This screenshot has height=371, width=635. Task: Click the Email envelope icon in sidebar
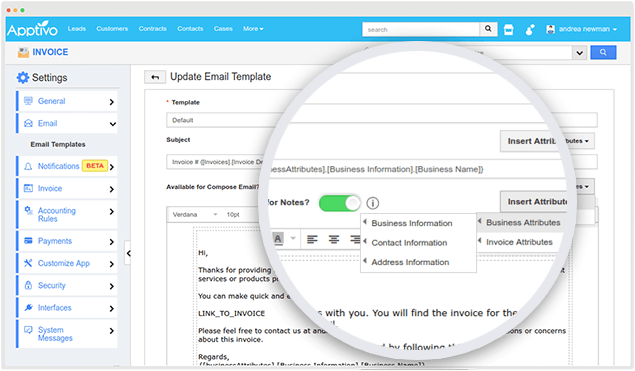click(x=28, y=123)
